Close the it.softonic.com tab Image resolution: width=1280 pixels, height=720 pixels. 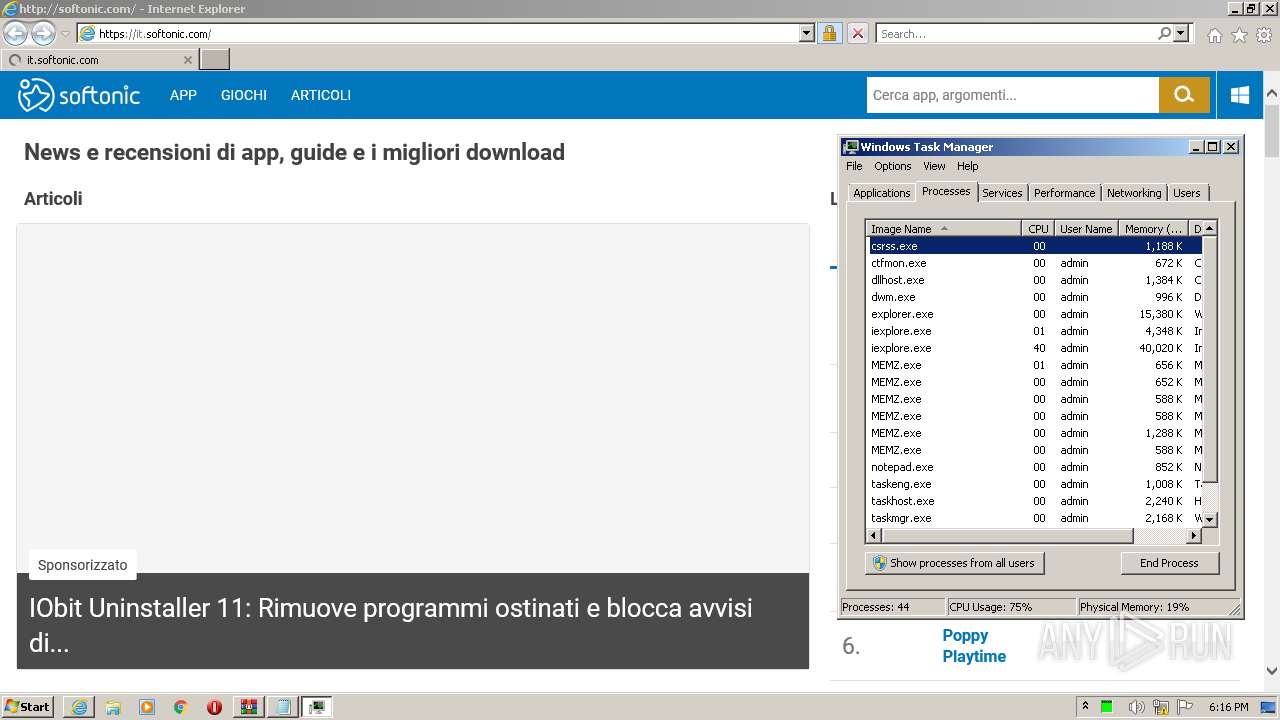tap(188, 60)
